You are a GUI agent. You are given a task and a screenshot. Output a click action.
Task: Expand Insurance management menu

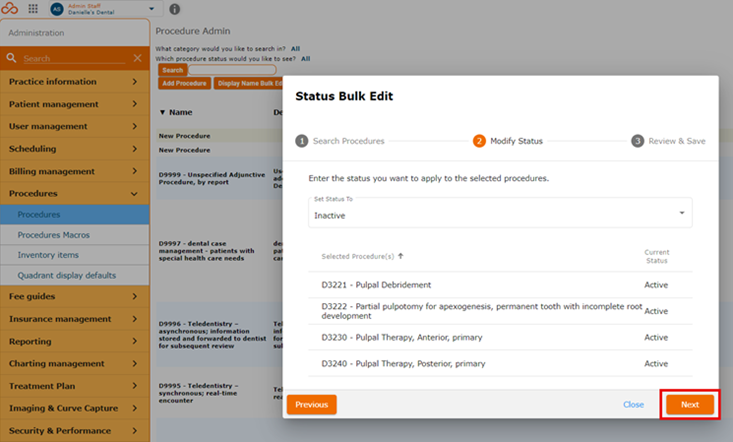tap(75, 319)
